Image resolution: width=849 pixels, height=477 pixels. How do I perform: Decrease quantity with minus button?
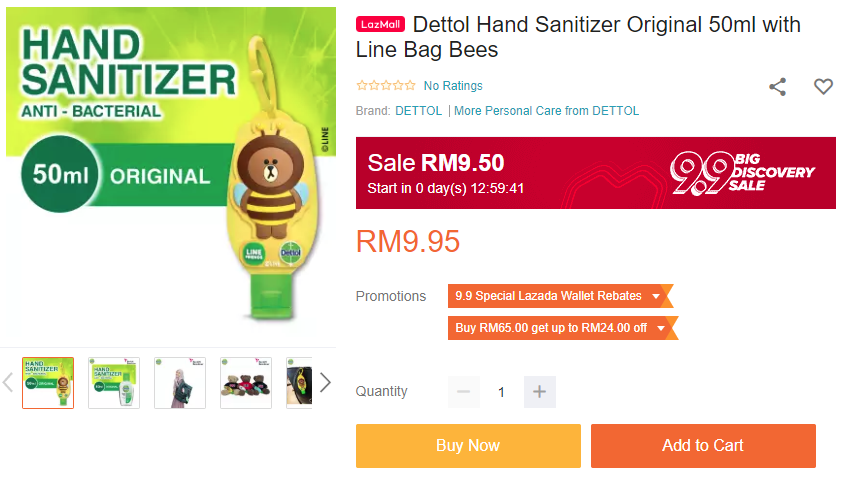point(463,391)
